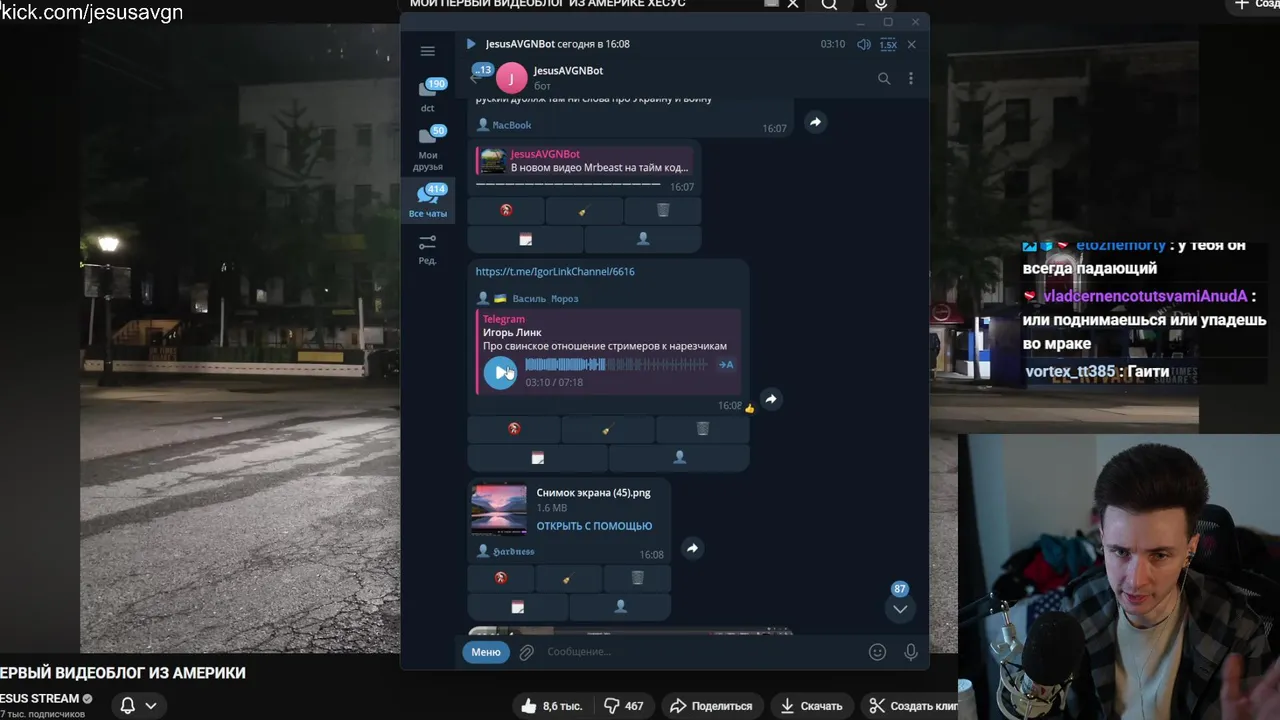Jump to latest messages via down chevron
Viewport: 1280px width, 720px height.
click(x=900, y=609)
